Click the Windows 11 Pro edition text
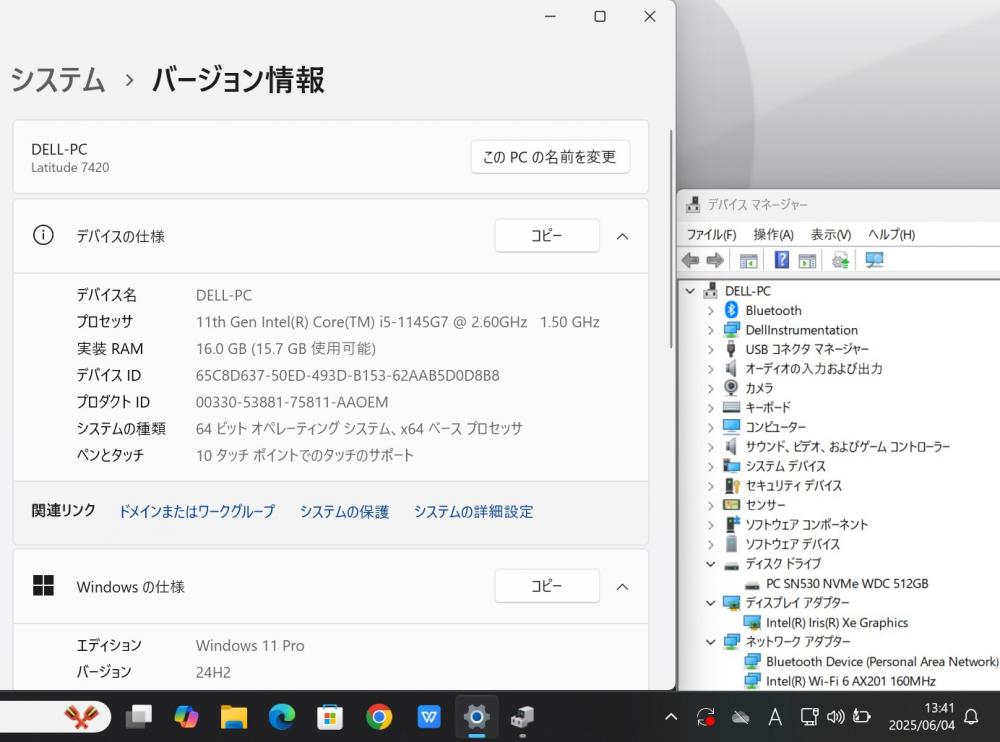 [250, 646]
